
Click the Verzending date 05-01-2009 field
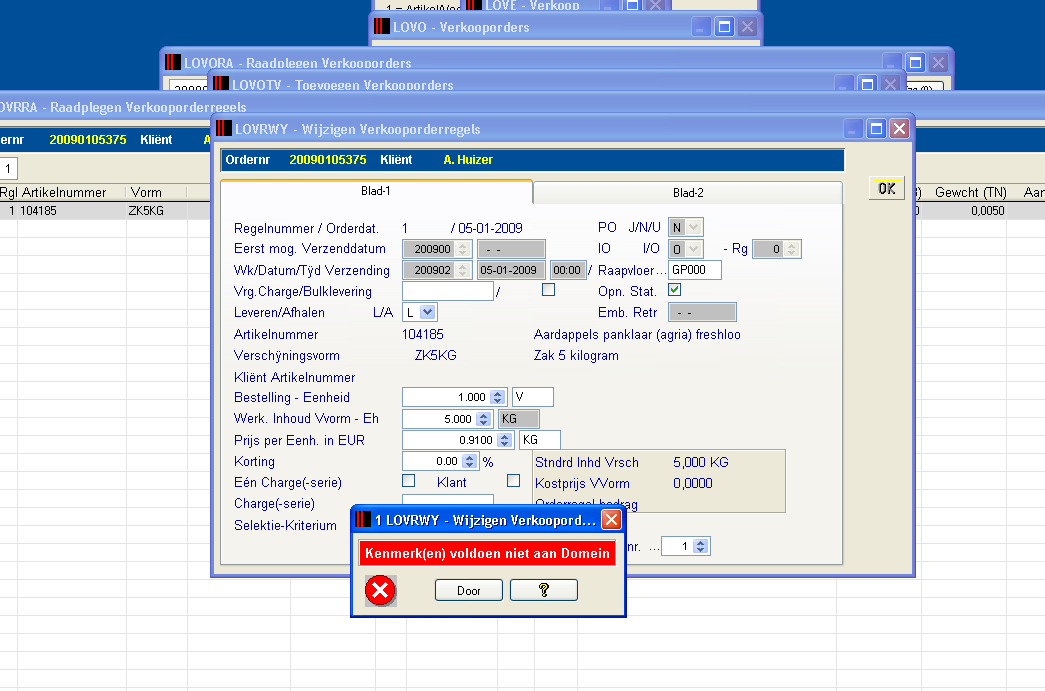pos(511,270)
